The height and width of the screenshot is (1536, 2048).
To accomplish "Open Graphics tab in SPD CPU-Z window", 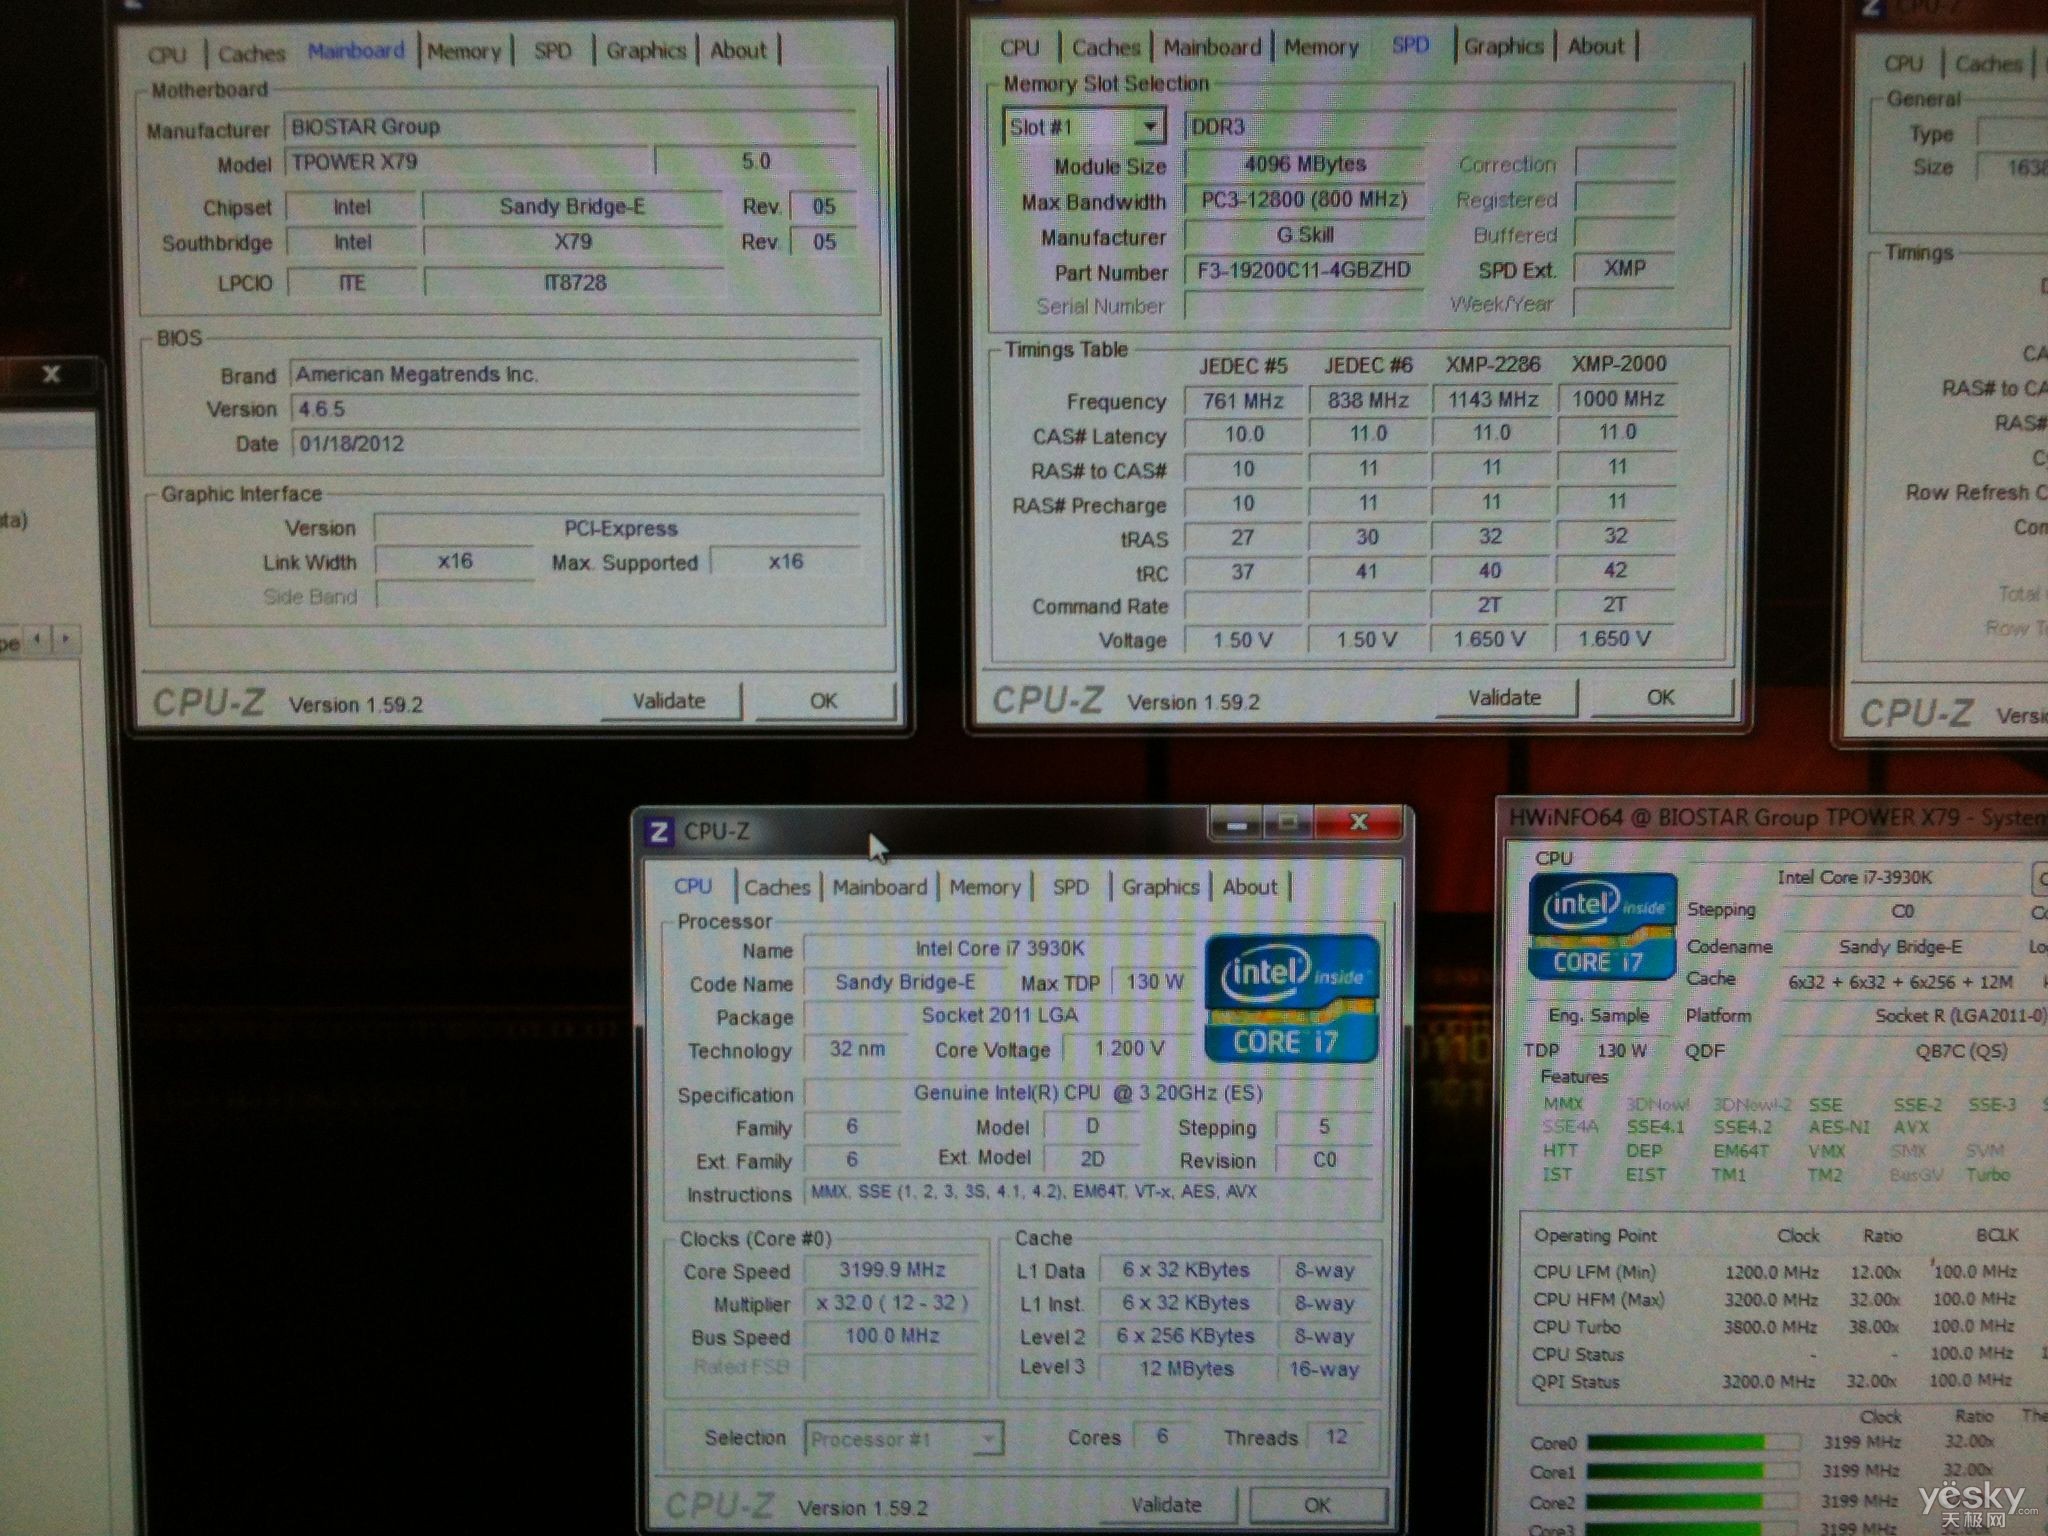I will click(1503, 46).
